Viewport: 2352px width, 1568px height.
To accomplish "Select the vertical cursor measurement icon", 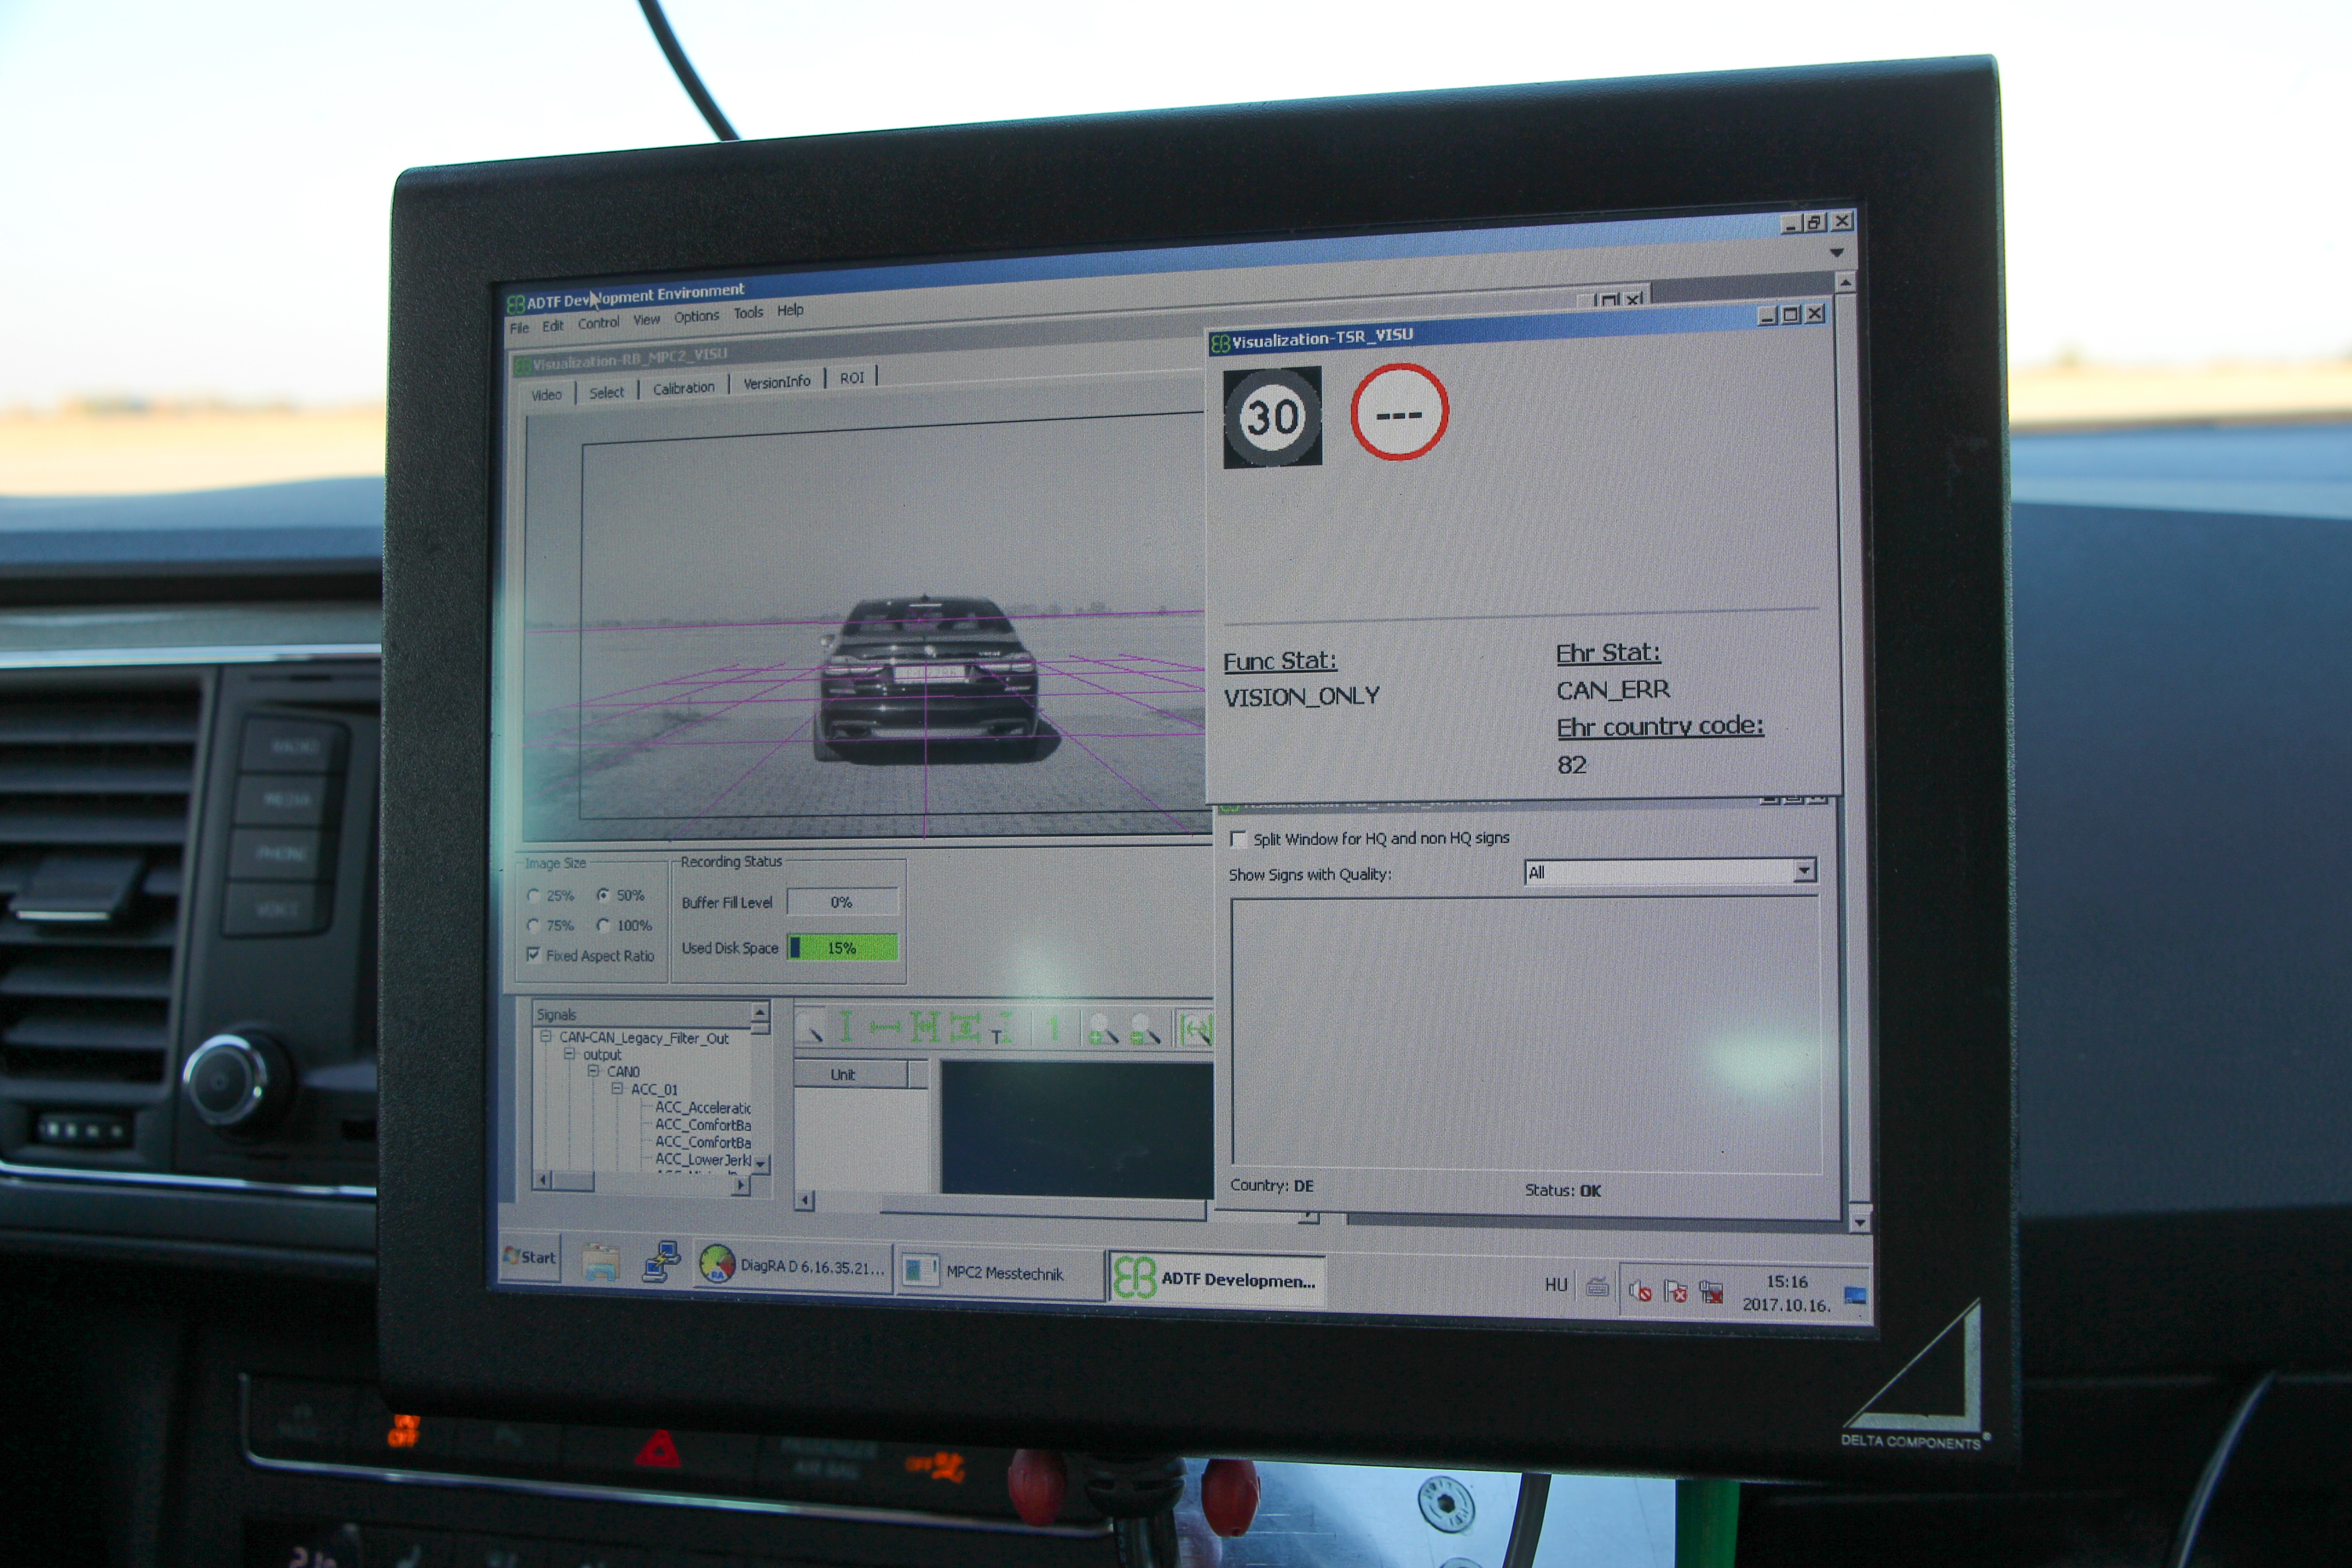I will (x=846, y=1027).
